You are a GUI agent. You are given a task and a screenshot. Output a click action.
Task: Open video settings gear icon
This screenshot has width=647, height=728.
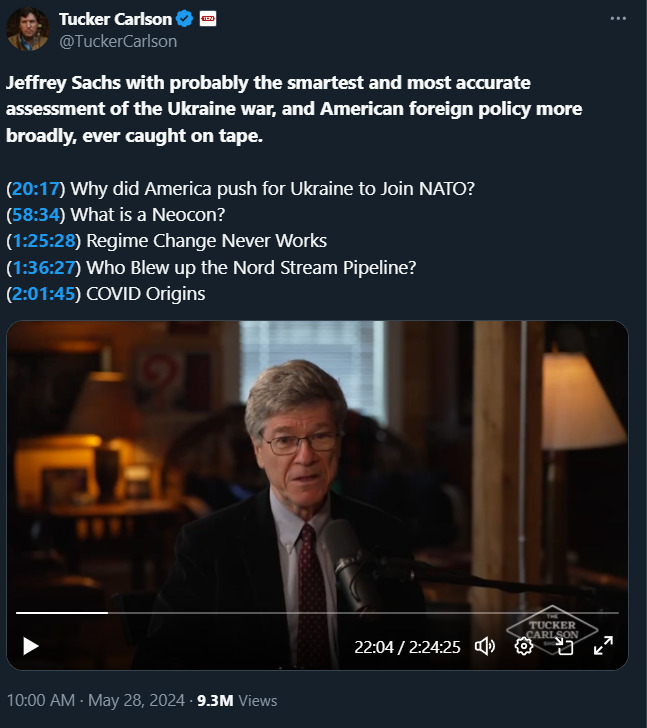524,646
